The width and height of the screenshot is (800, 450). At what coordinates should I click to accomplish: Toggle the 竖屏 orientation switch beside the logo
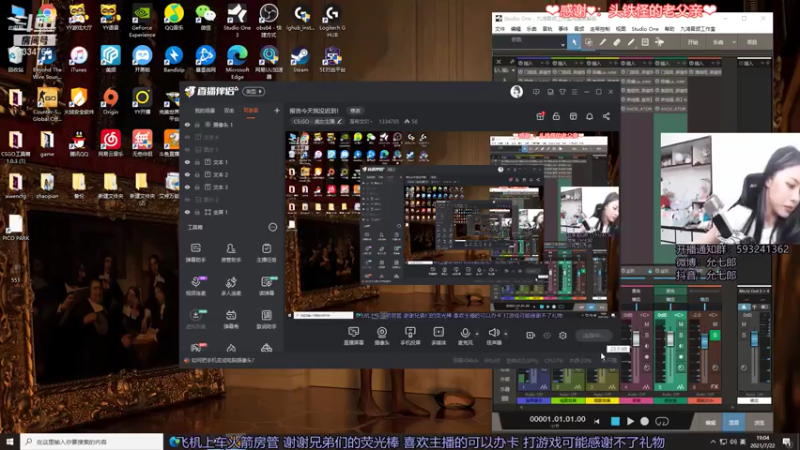pos(254,91)
